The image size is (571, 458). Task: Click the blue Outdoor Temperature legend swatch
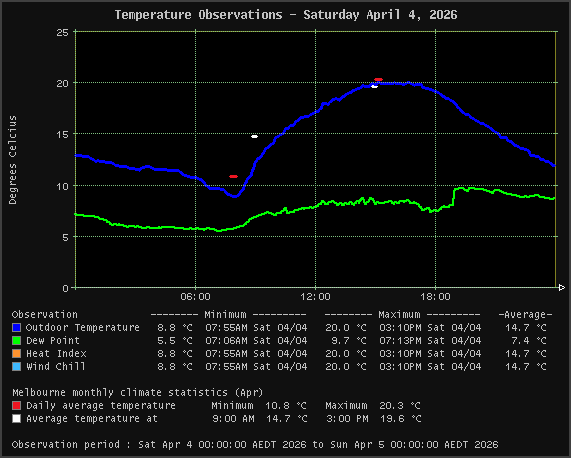tap(16, 327)
